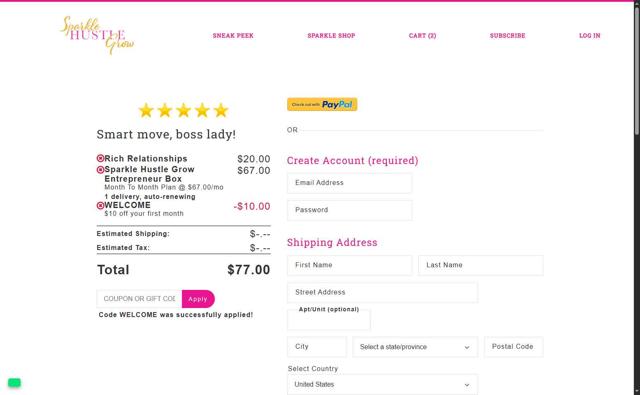Click the Create Account (required) heading
This screenshot has width=640, height=395.
pyautogui.click(x=353, y=160)
